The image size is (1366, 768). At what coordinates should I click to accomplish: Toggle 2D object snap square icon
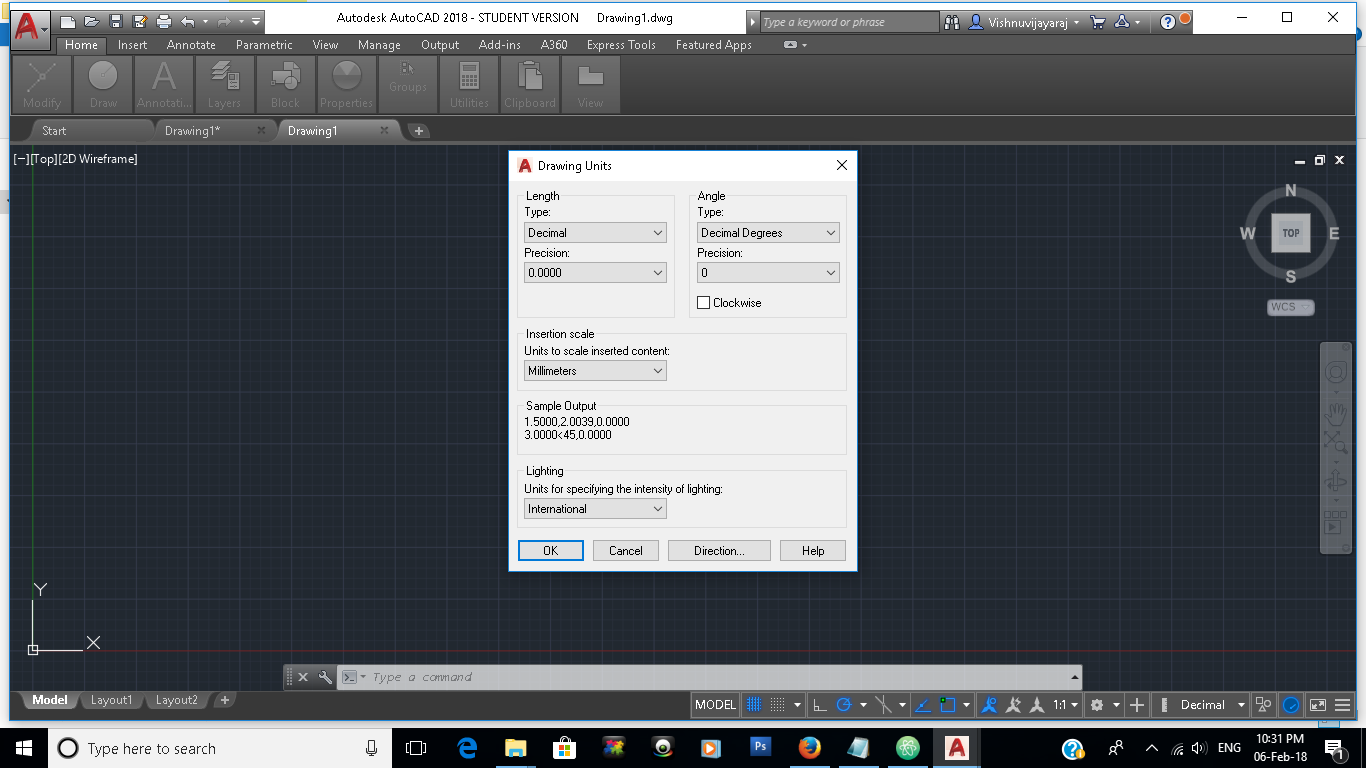[x=948, y=705]
